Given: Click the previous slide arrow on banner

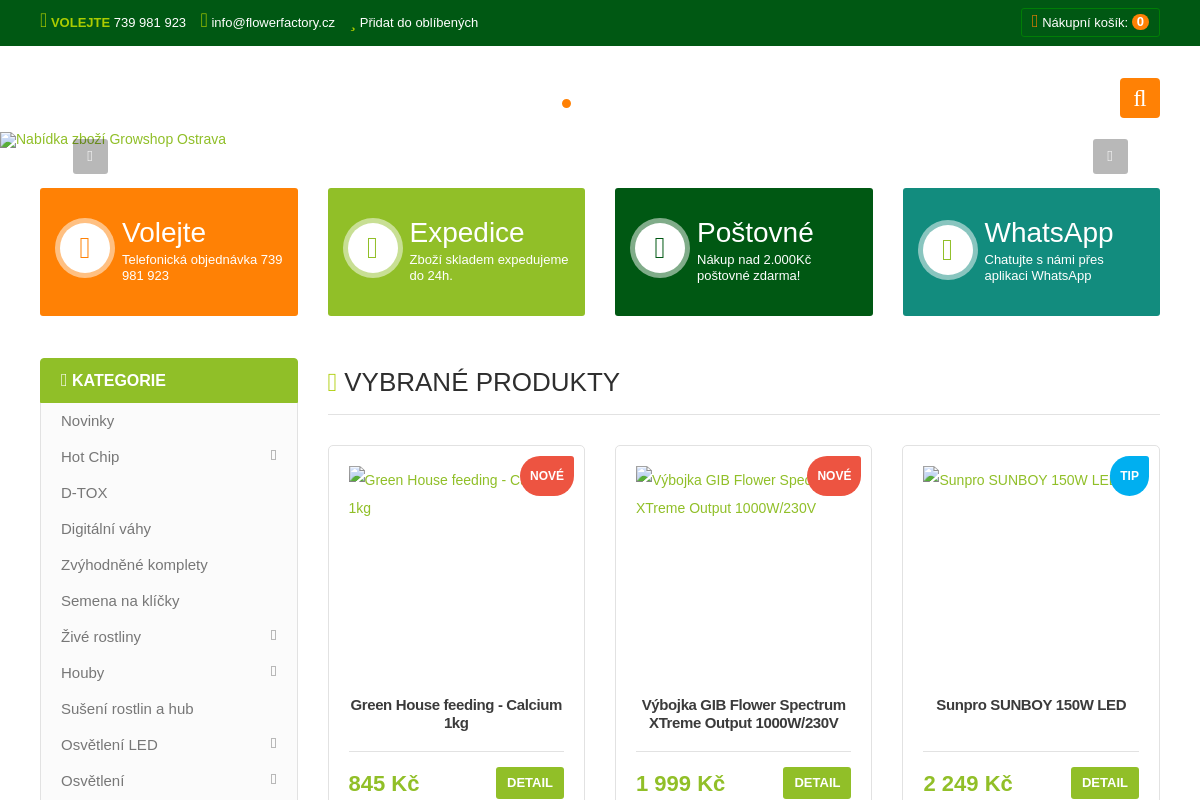Looking at the screenshot, I should pos(90,156).
